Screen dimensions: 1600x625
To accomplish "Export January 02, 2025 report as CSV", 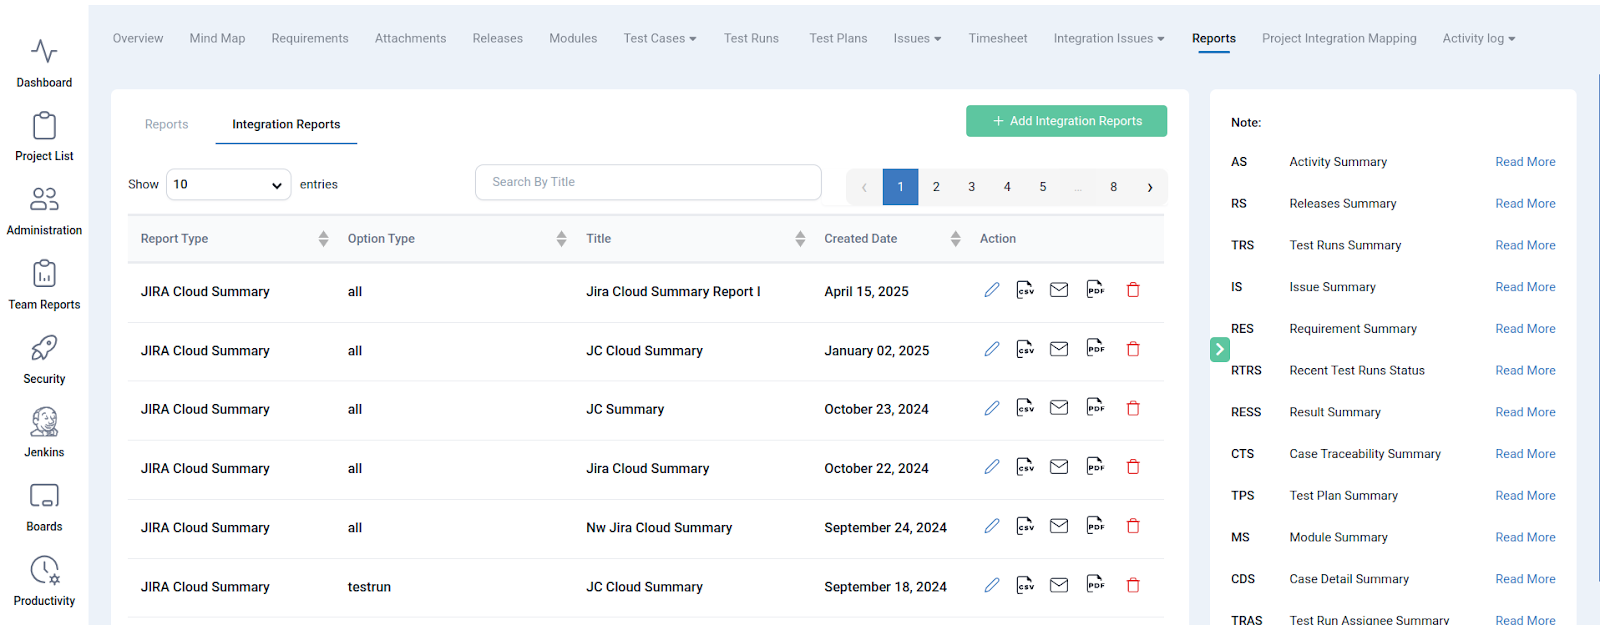I will [x=1025, y=349].
